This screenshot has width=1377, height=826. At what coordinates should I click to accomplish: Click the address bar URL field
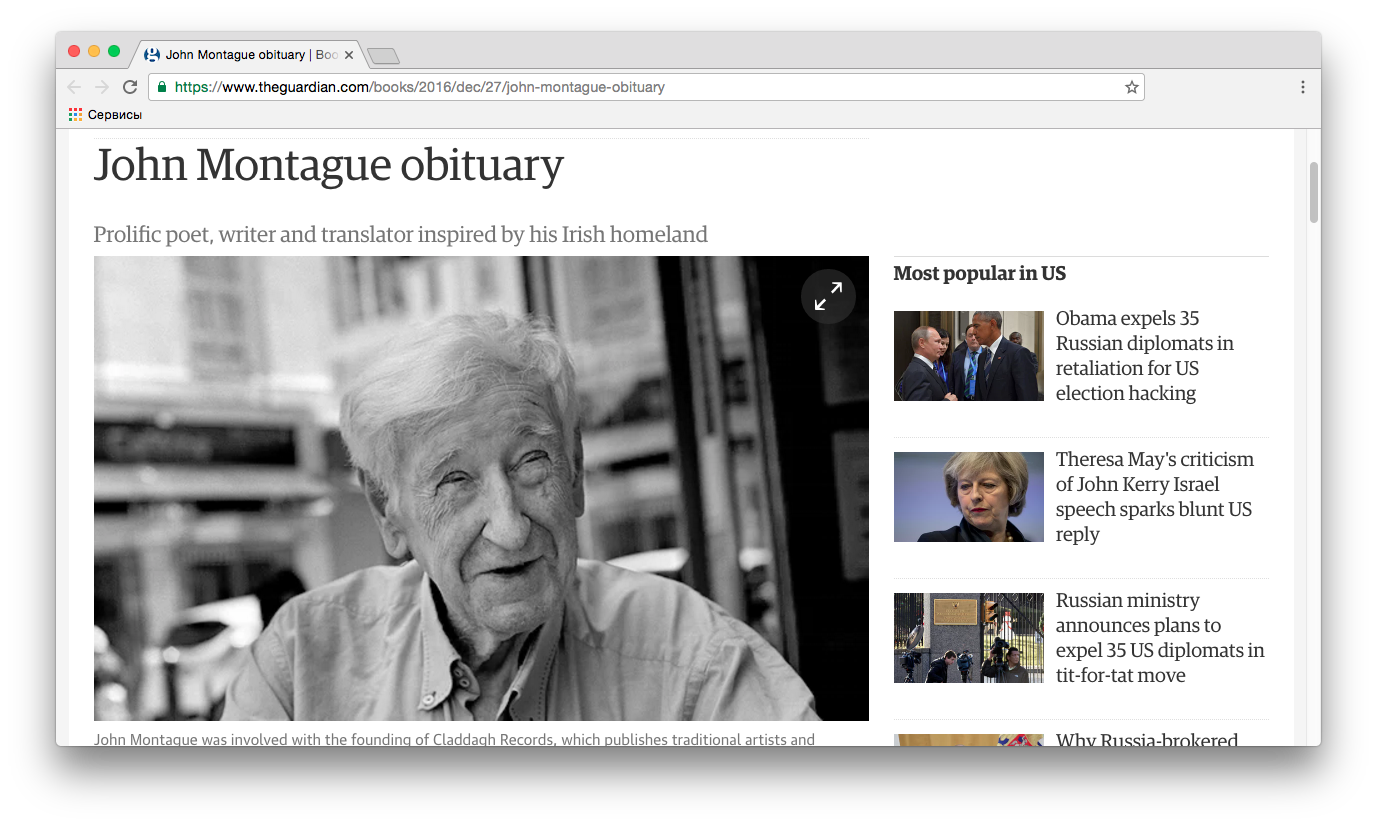[640, 87]
